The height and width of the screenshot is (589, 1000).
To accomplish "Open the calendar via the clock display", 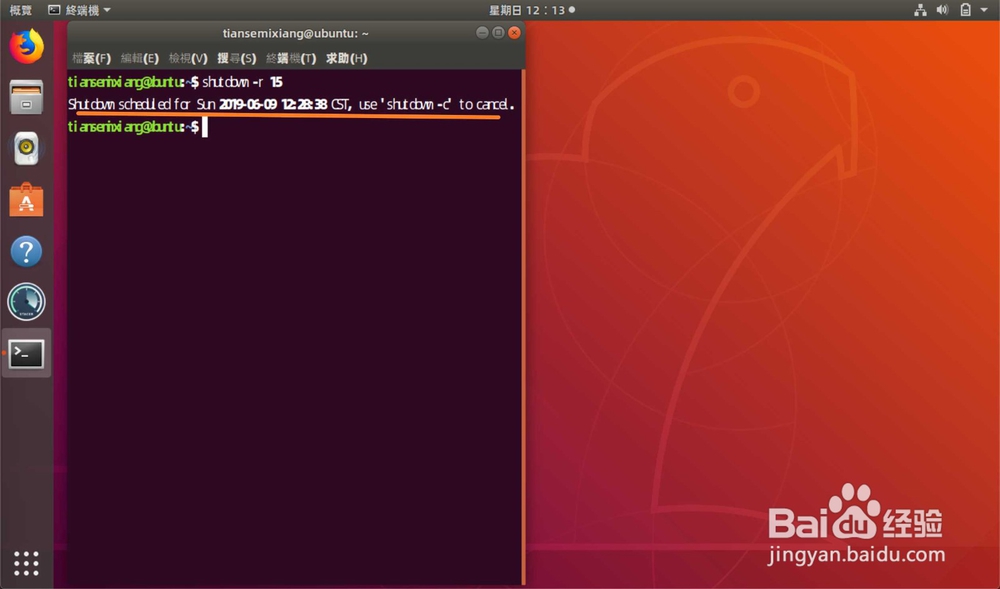I will 530,9.
